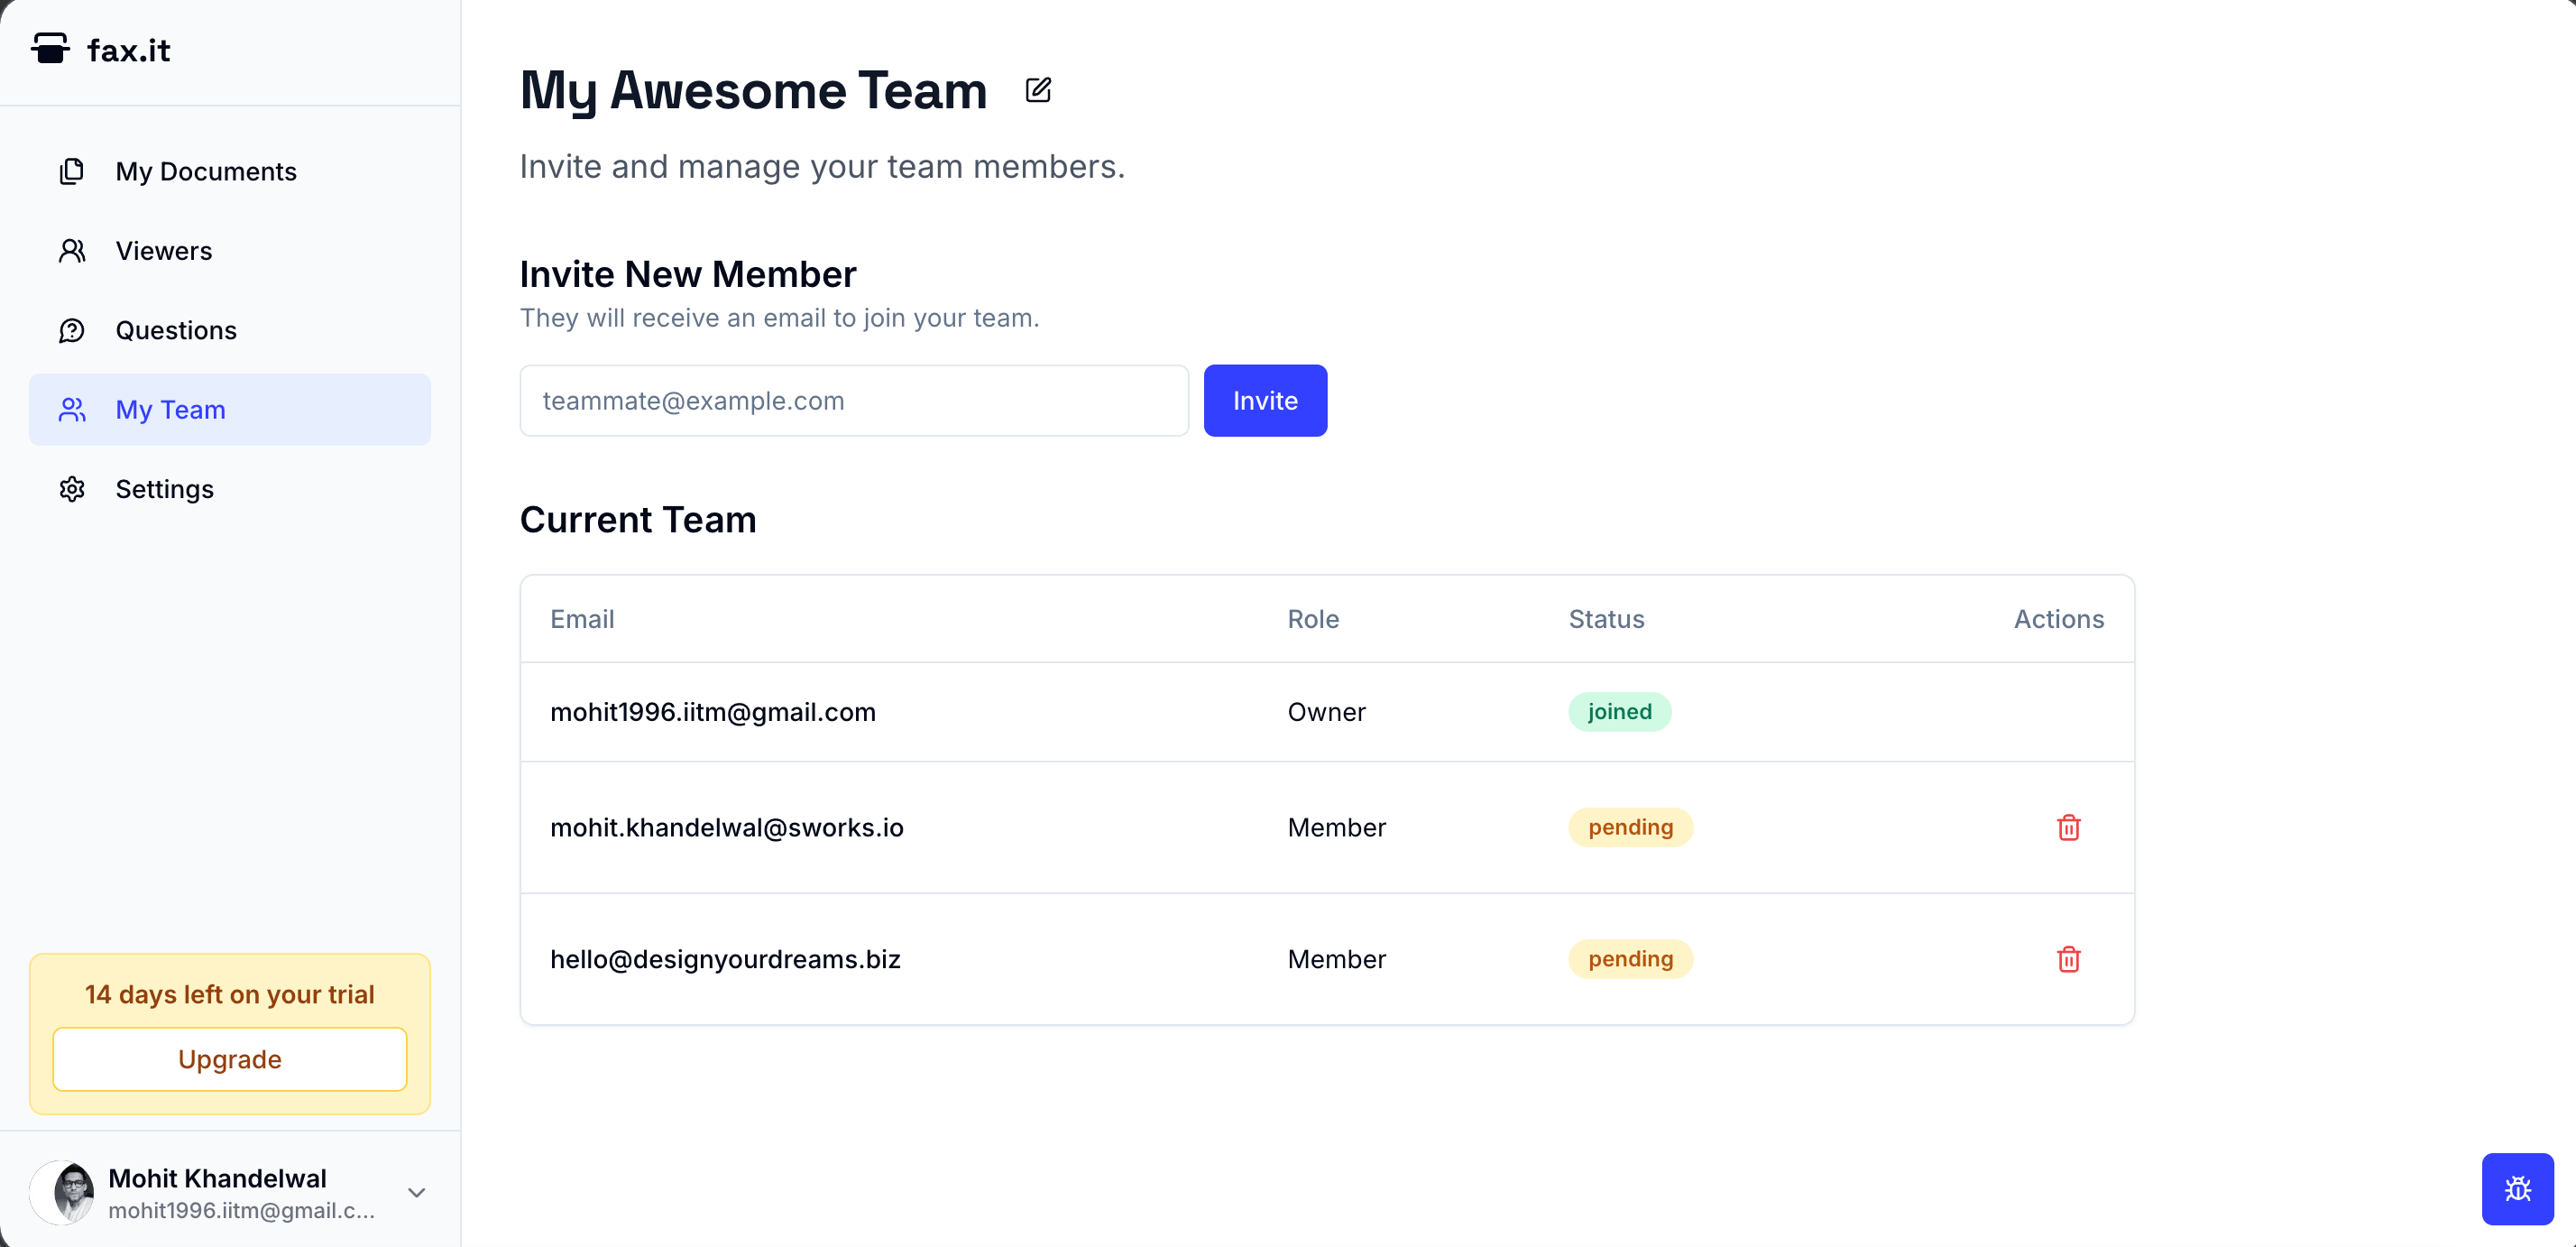Image resolution: width=2576 pixels, height=1247 pixels.
Task: Click the joined status badge
Action: tap(1619, 712)
